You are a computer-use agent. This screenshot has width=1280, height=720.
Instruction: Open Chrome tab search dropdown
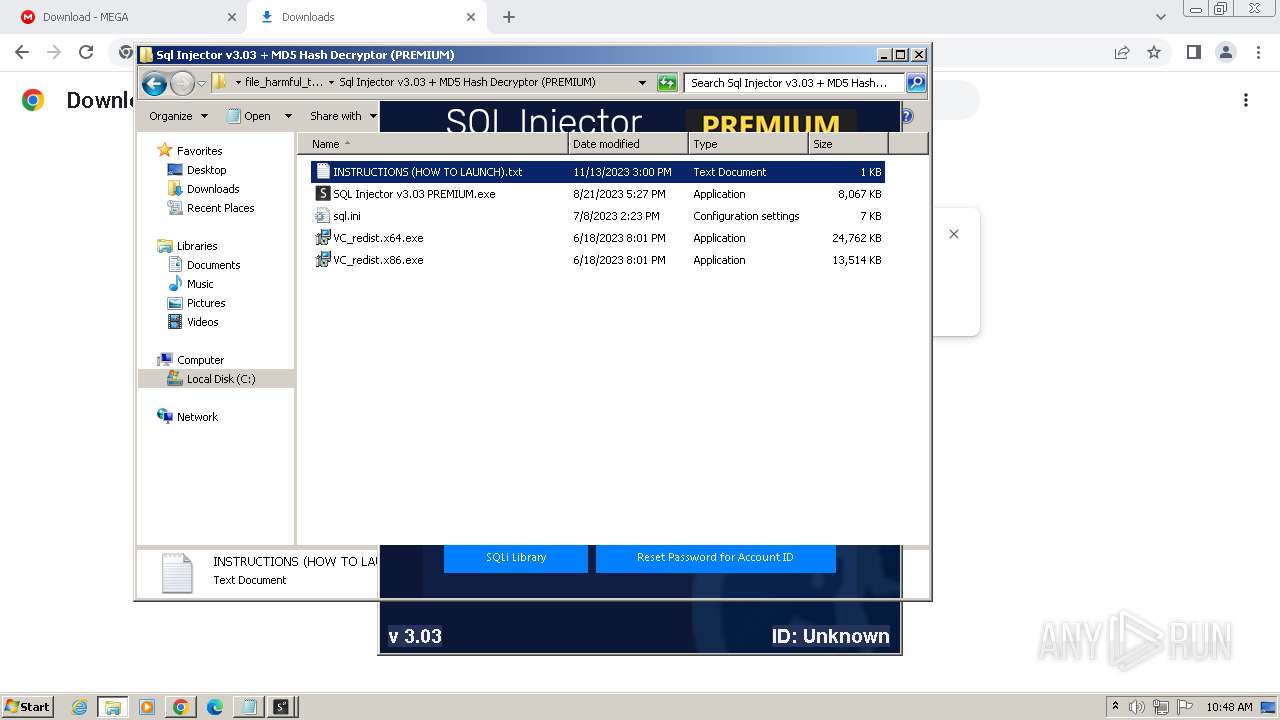click(1160, 17)
